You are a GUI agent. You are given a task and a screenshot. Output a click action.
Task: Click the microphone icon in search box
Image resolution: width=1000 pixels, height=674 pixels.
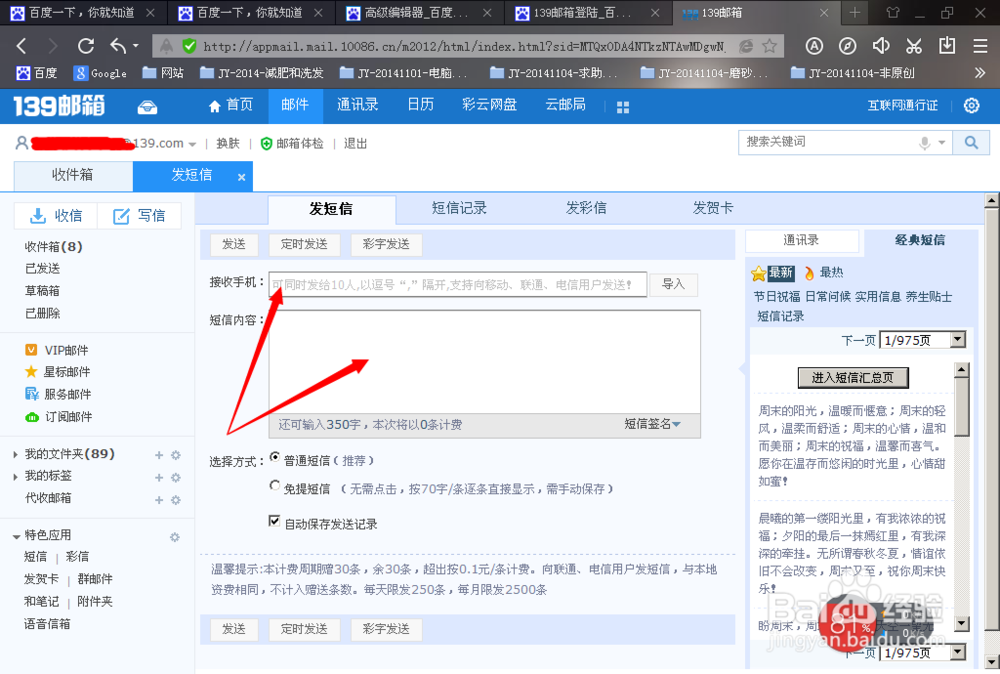pyautogui.click(x=924, y=143)
